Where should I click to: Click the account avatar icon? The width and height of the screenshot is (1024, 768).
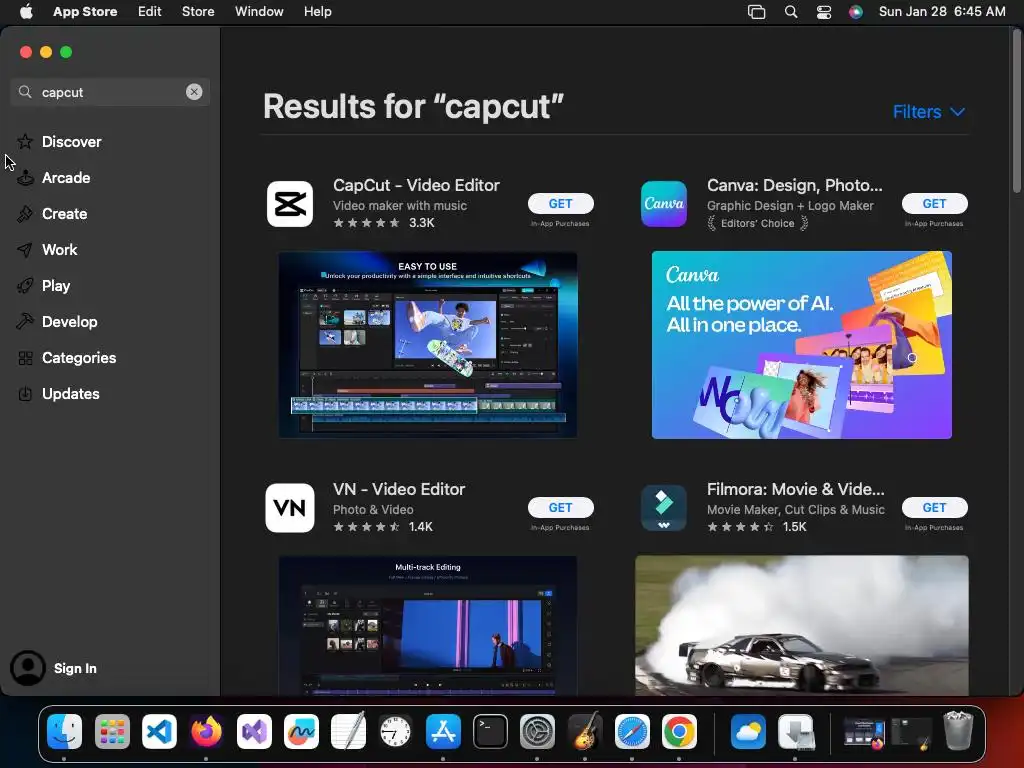(x=27, y=668)
